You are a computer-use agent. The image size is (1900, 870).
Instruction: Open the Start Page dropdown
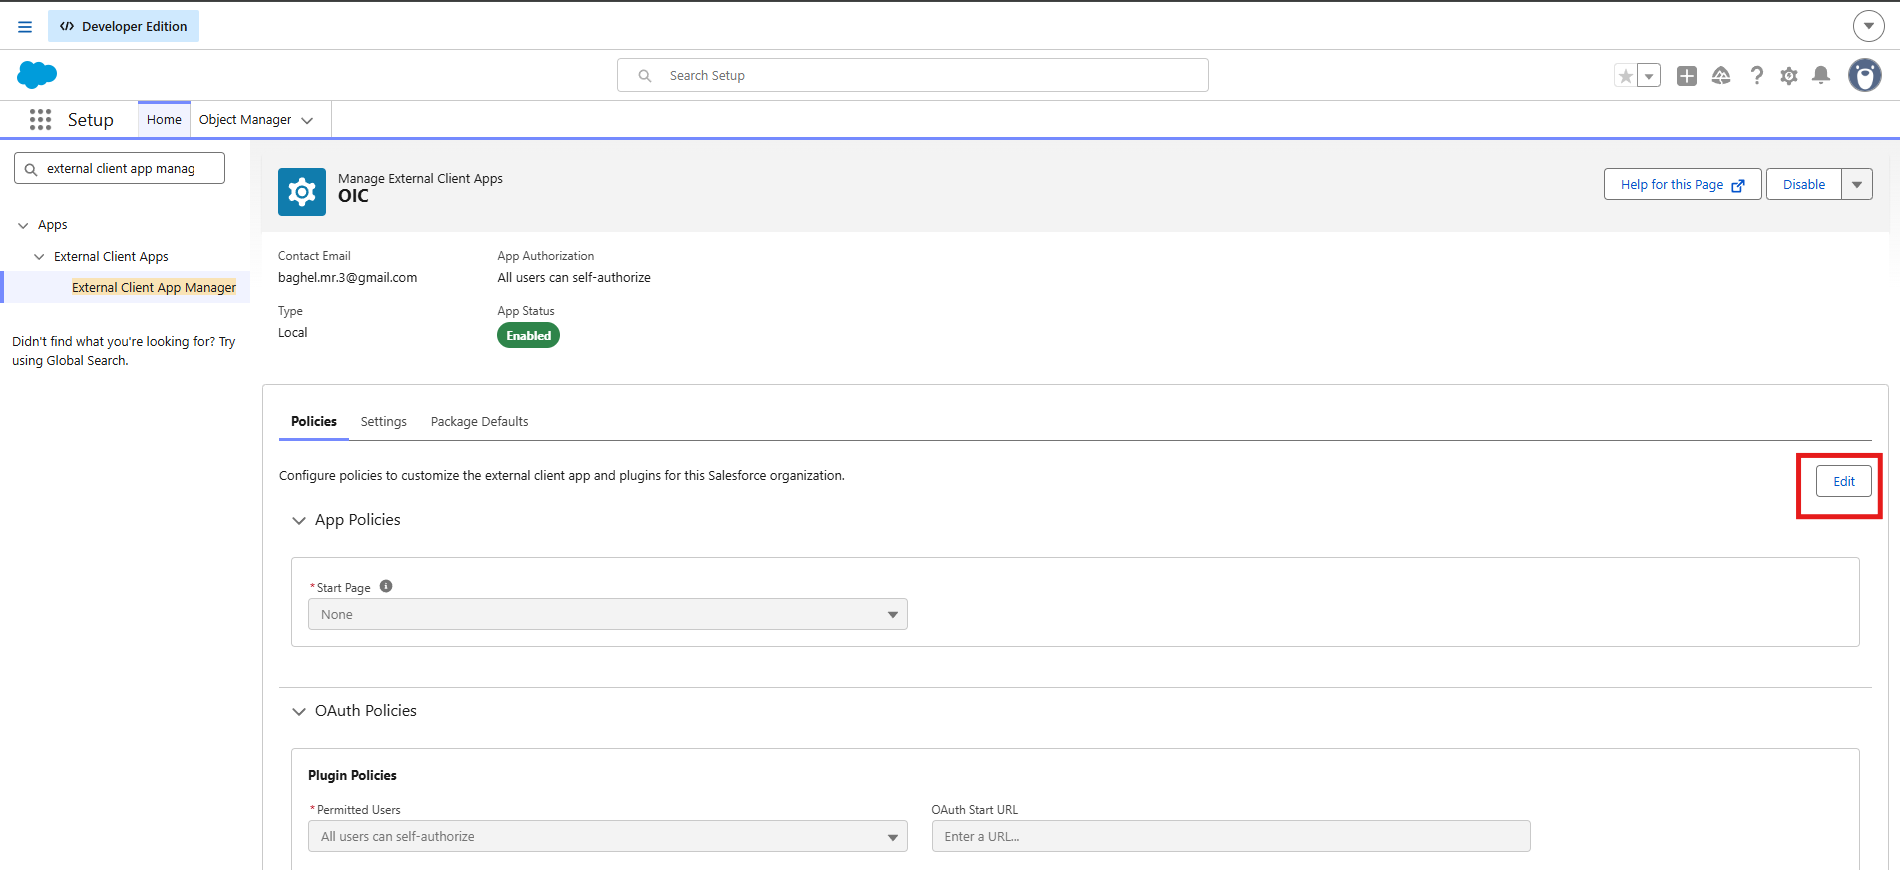click(x=608, y=614)
